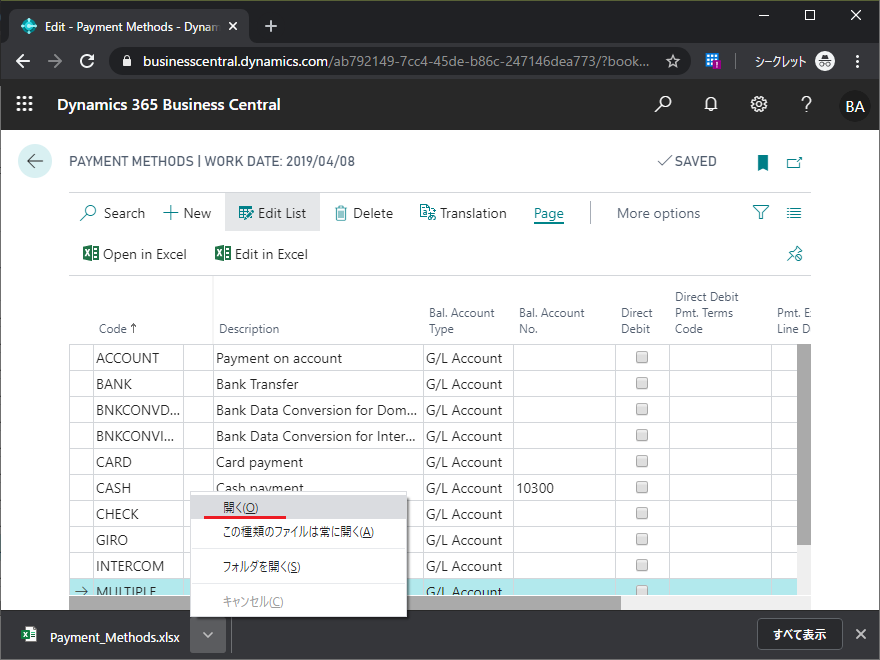This screenshot has width=880, height=660.
Task: Select the 'Payment on account' description cell
Action: (x=318, y=358)
